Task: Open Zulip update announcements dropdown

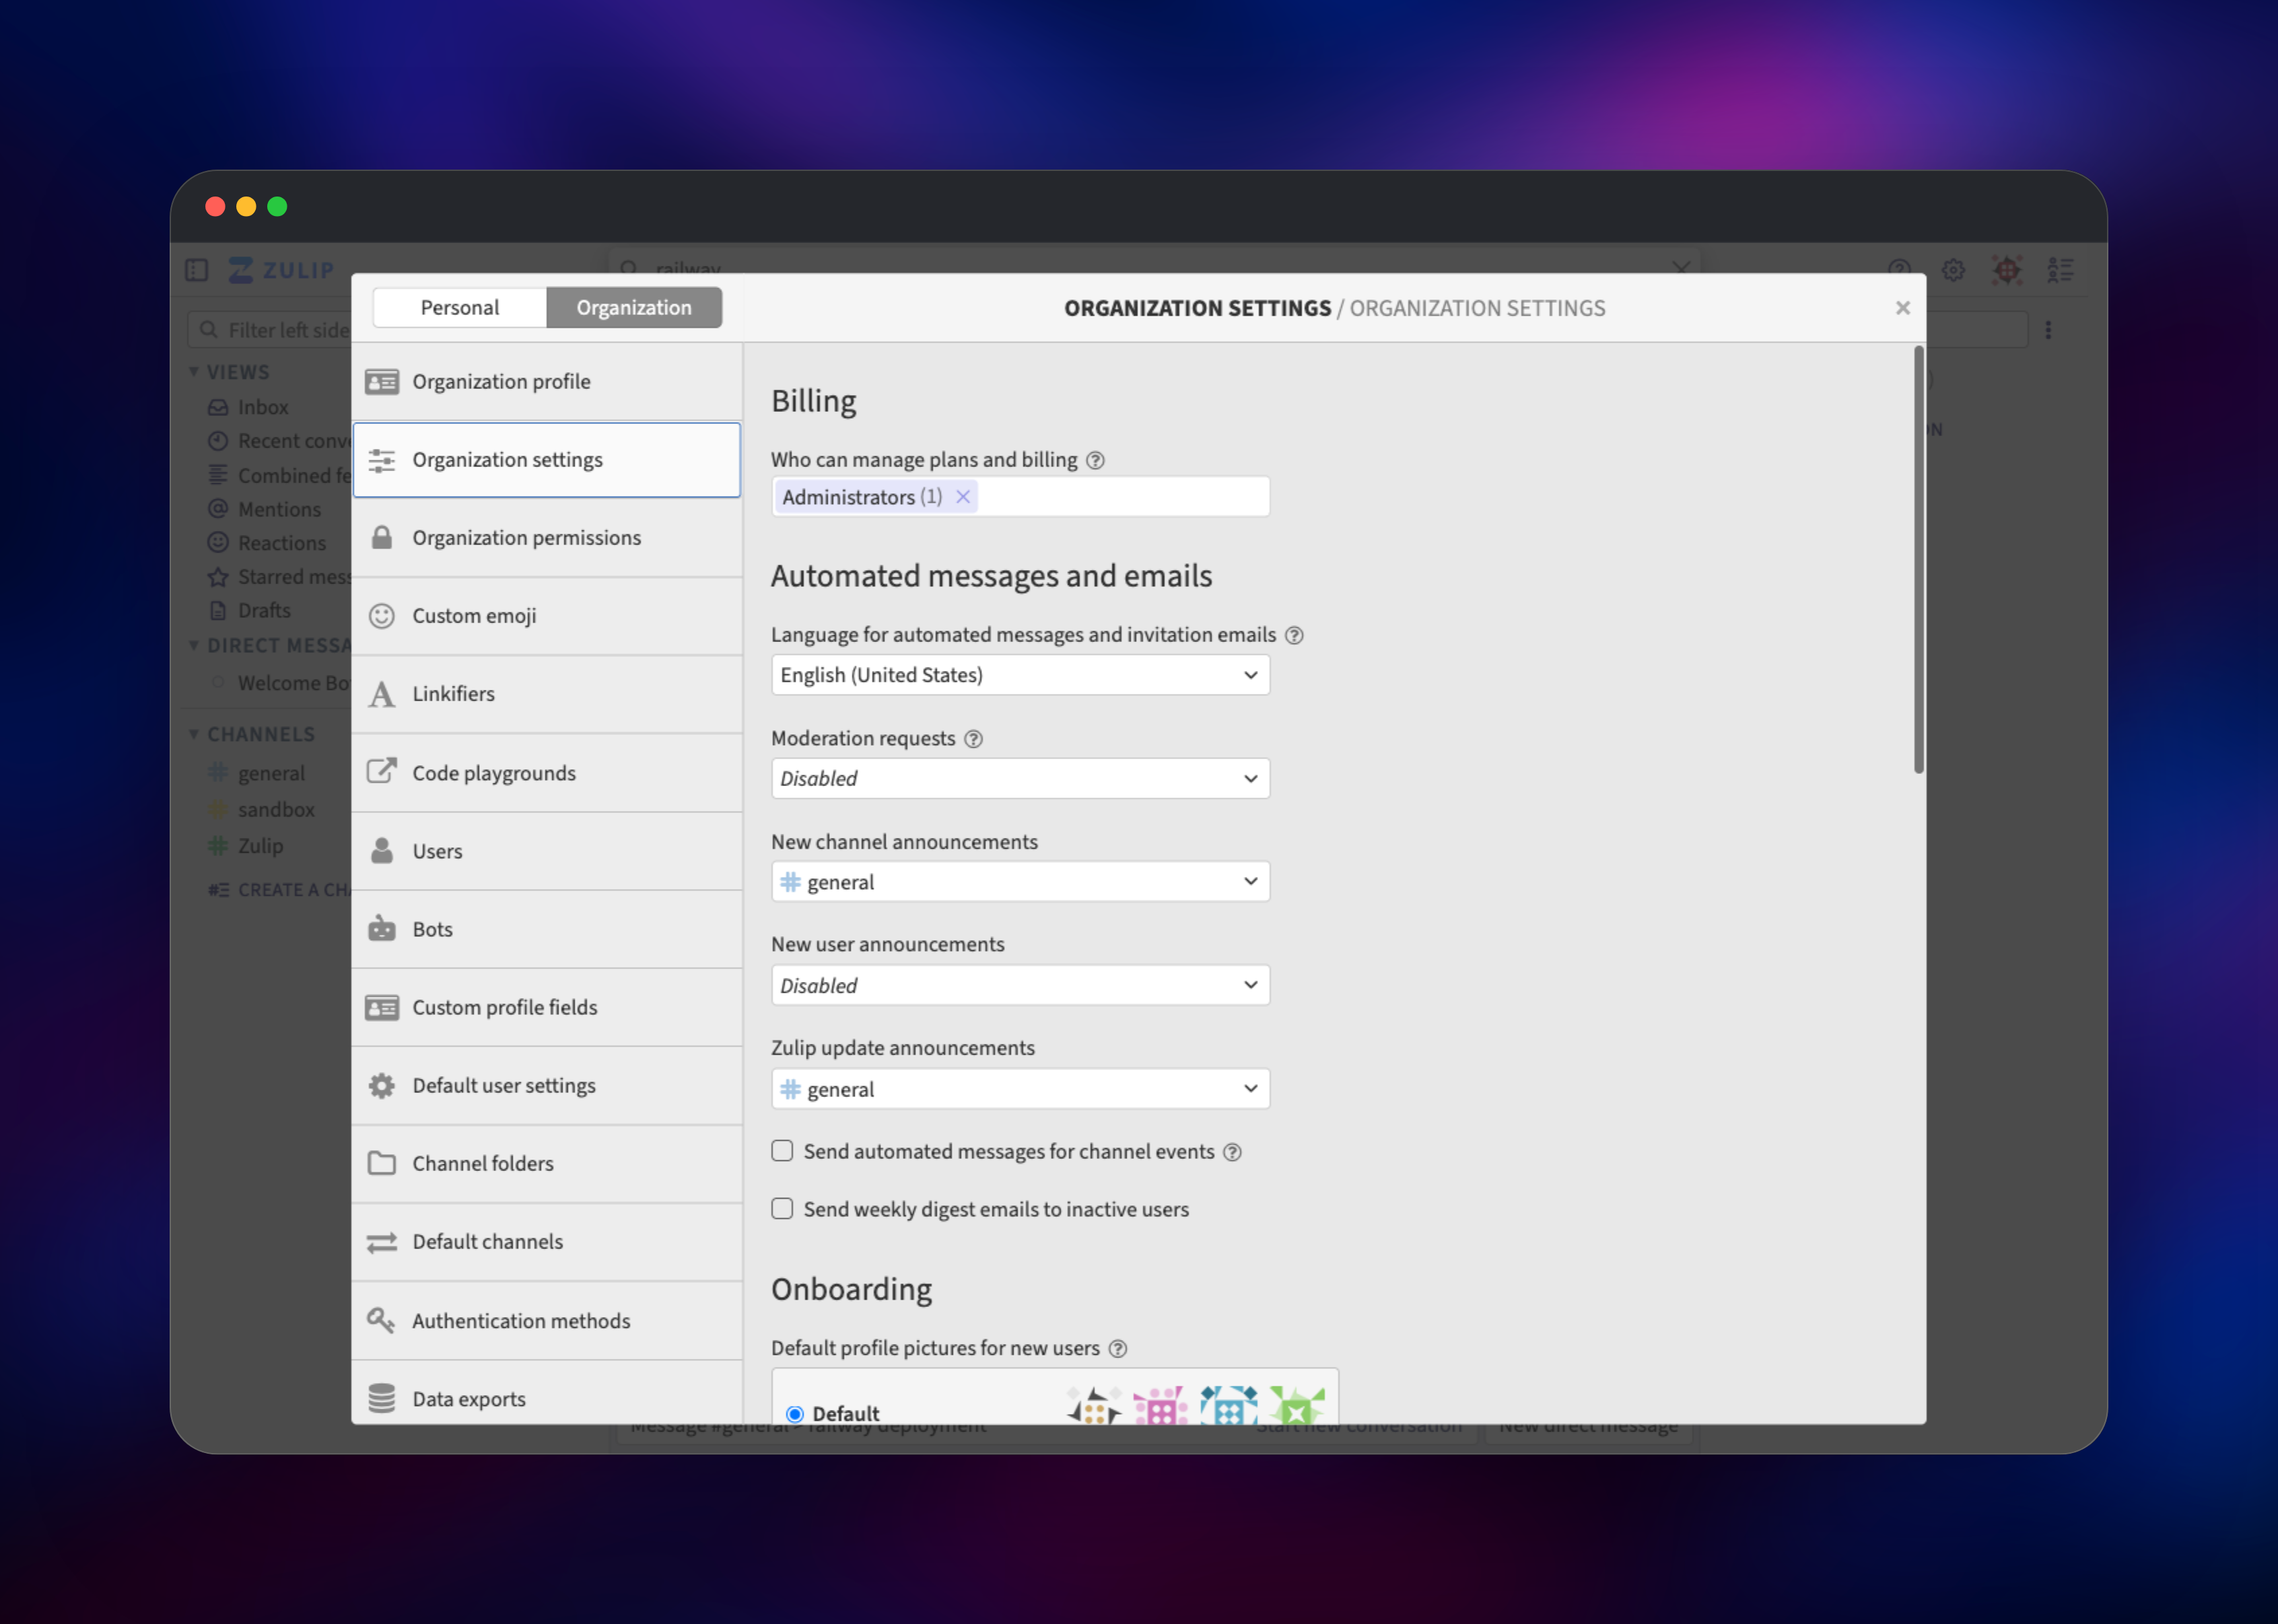Action: tap(1020, 1089)
